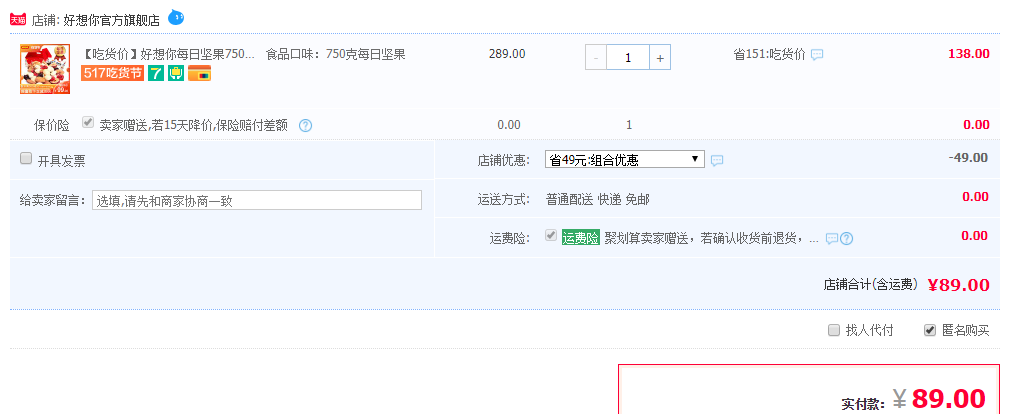The width and height of the screenshot is (1012, 414).
Task: Open the 好想你官方旗舰店 store link
Action: (x=112, y=19)
